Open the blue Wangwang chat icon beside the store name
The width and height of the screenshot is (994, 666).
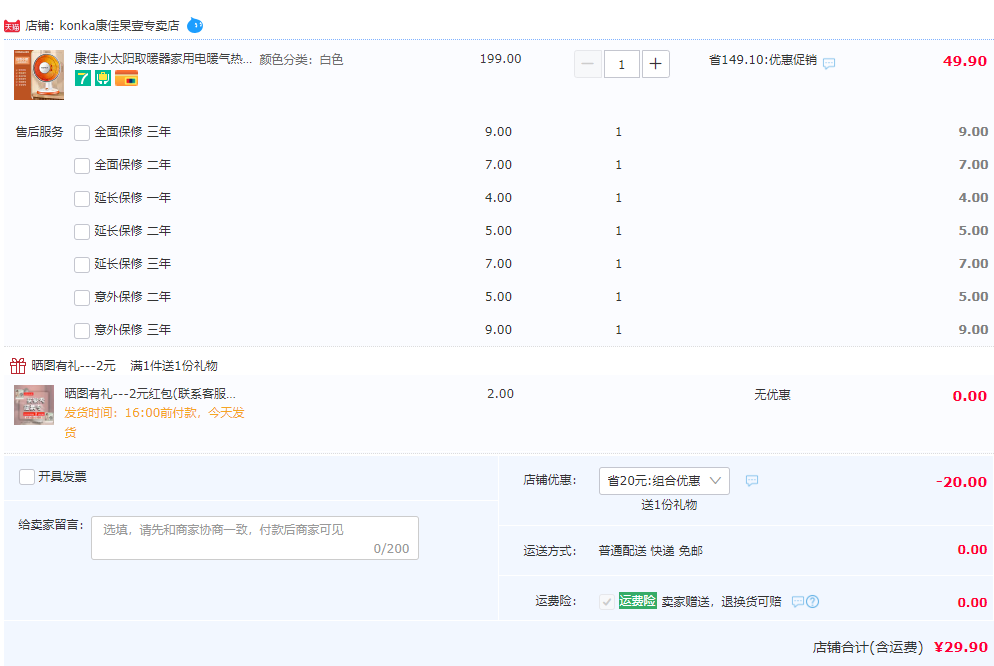pos(195,25)
